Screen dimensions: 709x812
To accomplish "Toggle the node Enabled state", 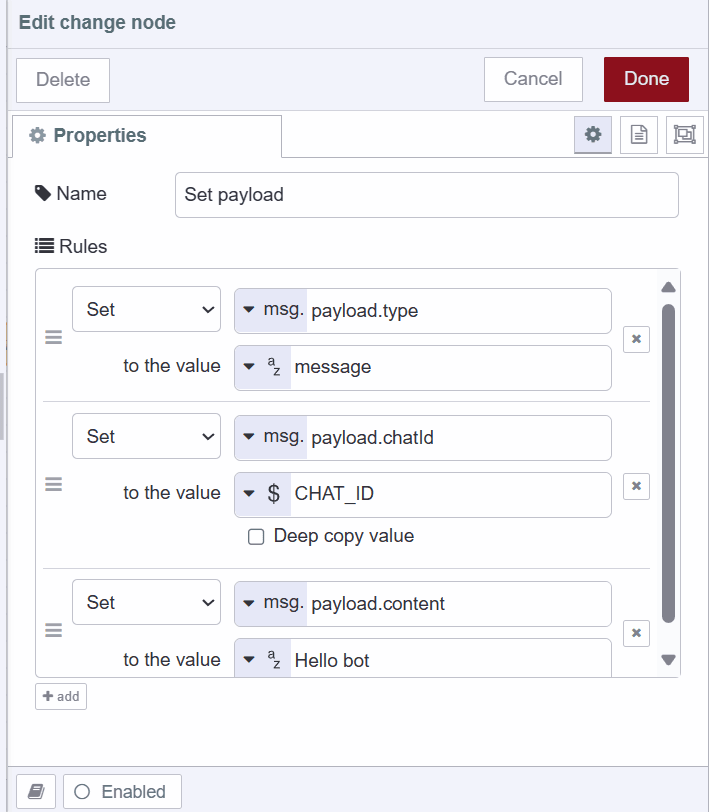I will (x=121, y=790).
